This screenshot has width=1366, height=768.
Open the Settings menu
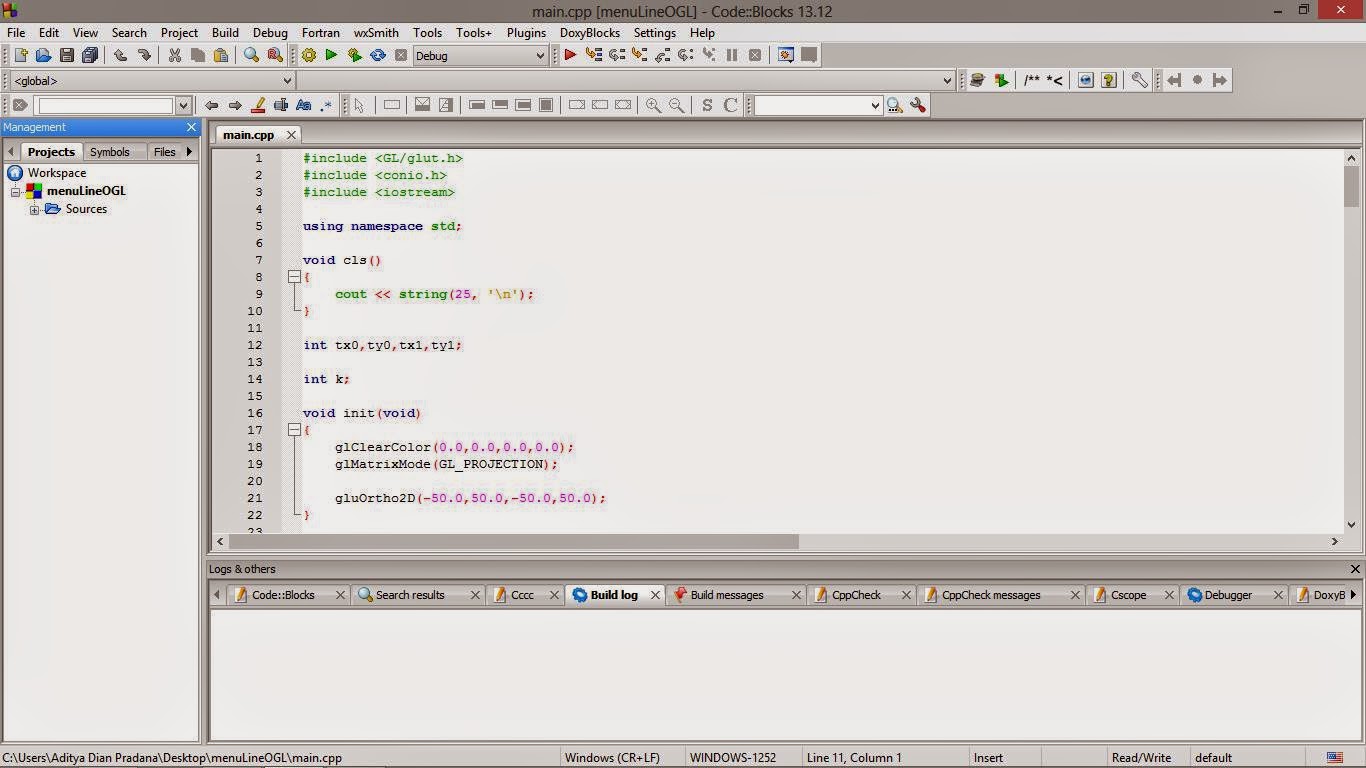pyautogui.click(x=655, y=32)
